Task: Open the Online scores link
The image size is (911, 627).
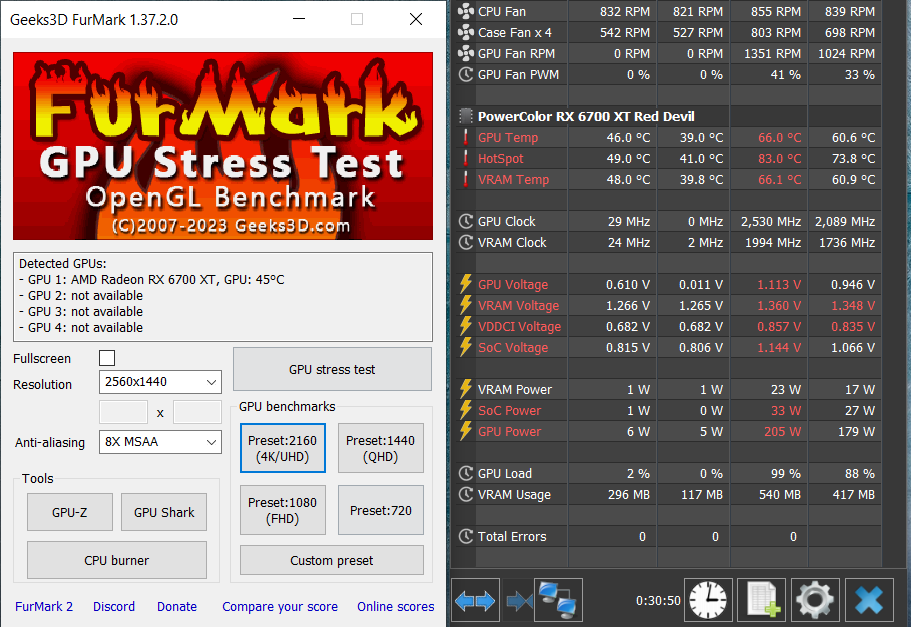Action: click(x=396, y=607)
